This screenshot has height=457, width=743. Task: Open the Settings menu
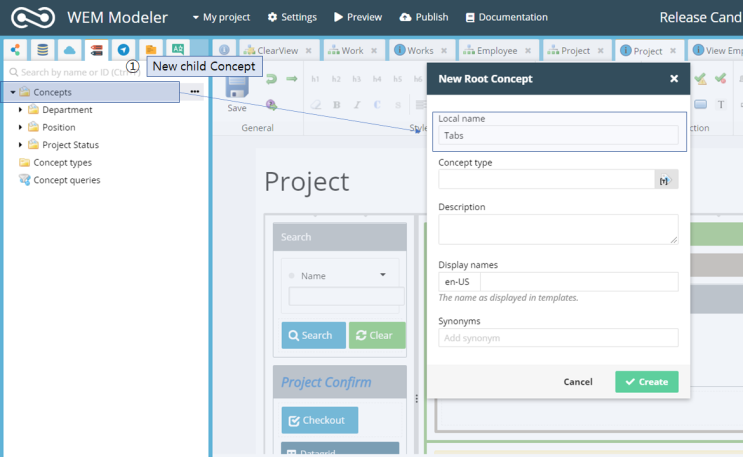(292, 17)
